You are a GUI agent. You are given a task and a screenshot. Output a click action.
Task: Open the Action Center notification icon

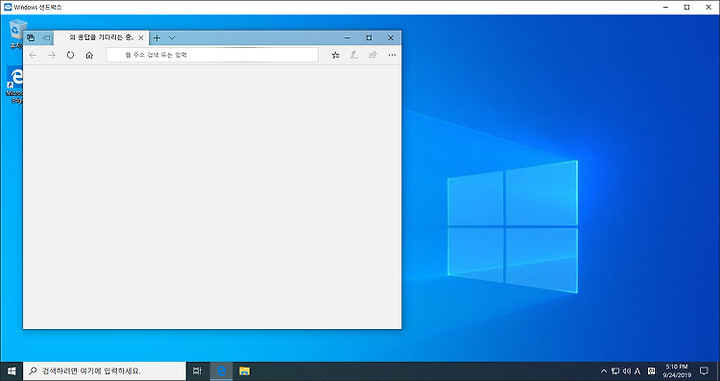(x=704, y=371)
